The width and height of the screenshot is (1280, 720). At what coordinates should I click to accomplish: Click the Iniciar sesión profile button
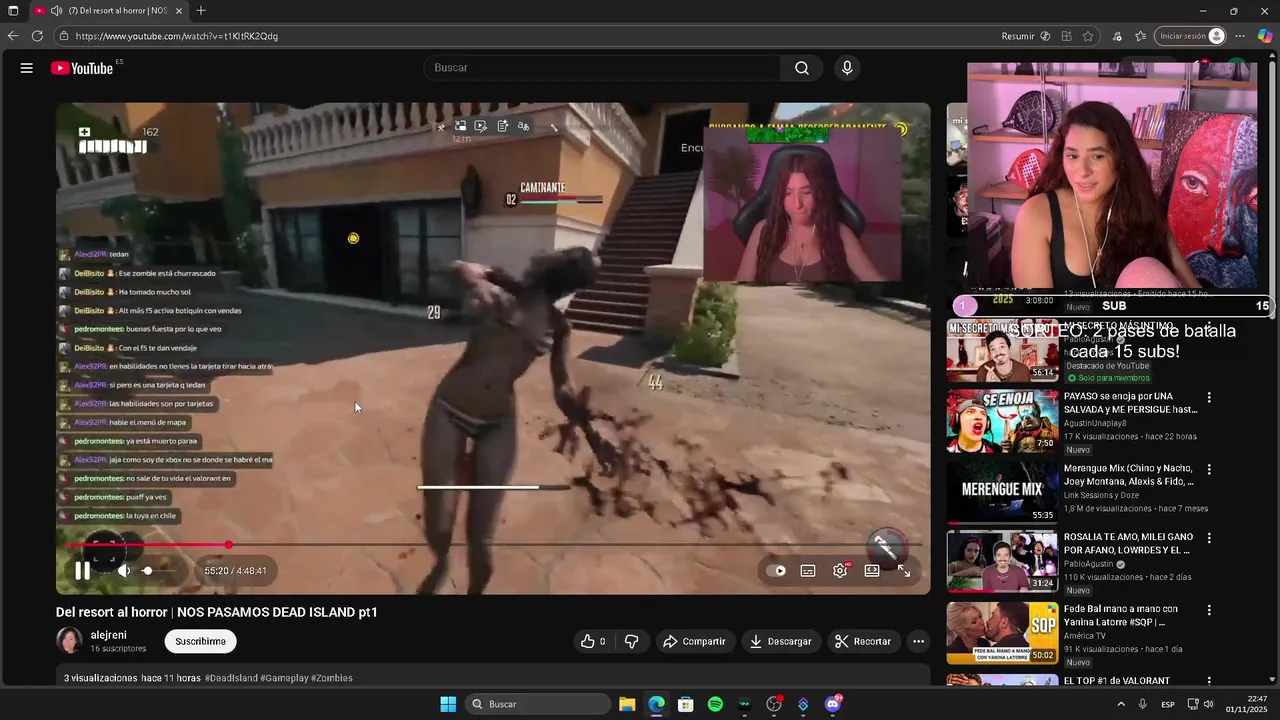coord(1190,36)
